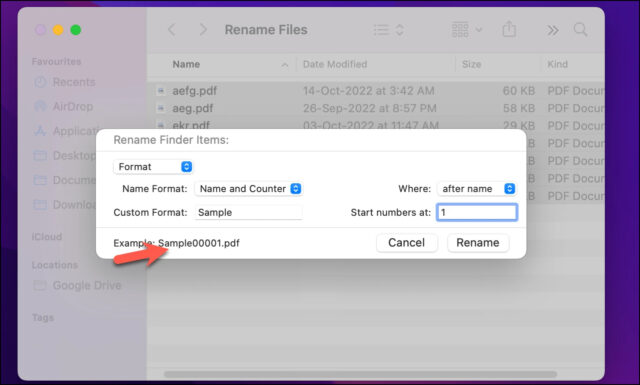Select the aefg.pdf file icon
The height and width of the screenshot is (385, 640).
click(x=161, y=91)
